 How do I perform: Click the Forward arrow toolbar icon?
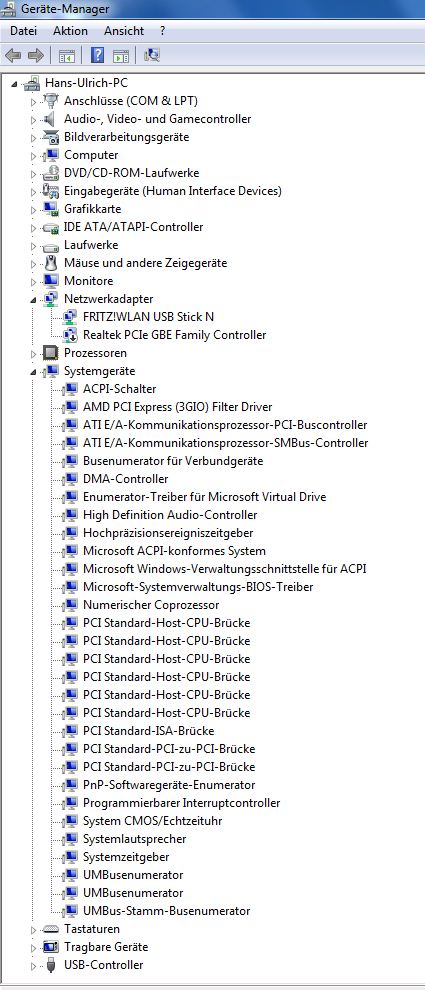click(x=36, y=56)
